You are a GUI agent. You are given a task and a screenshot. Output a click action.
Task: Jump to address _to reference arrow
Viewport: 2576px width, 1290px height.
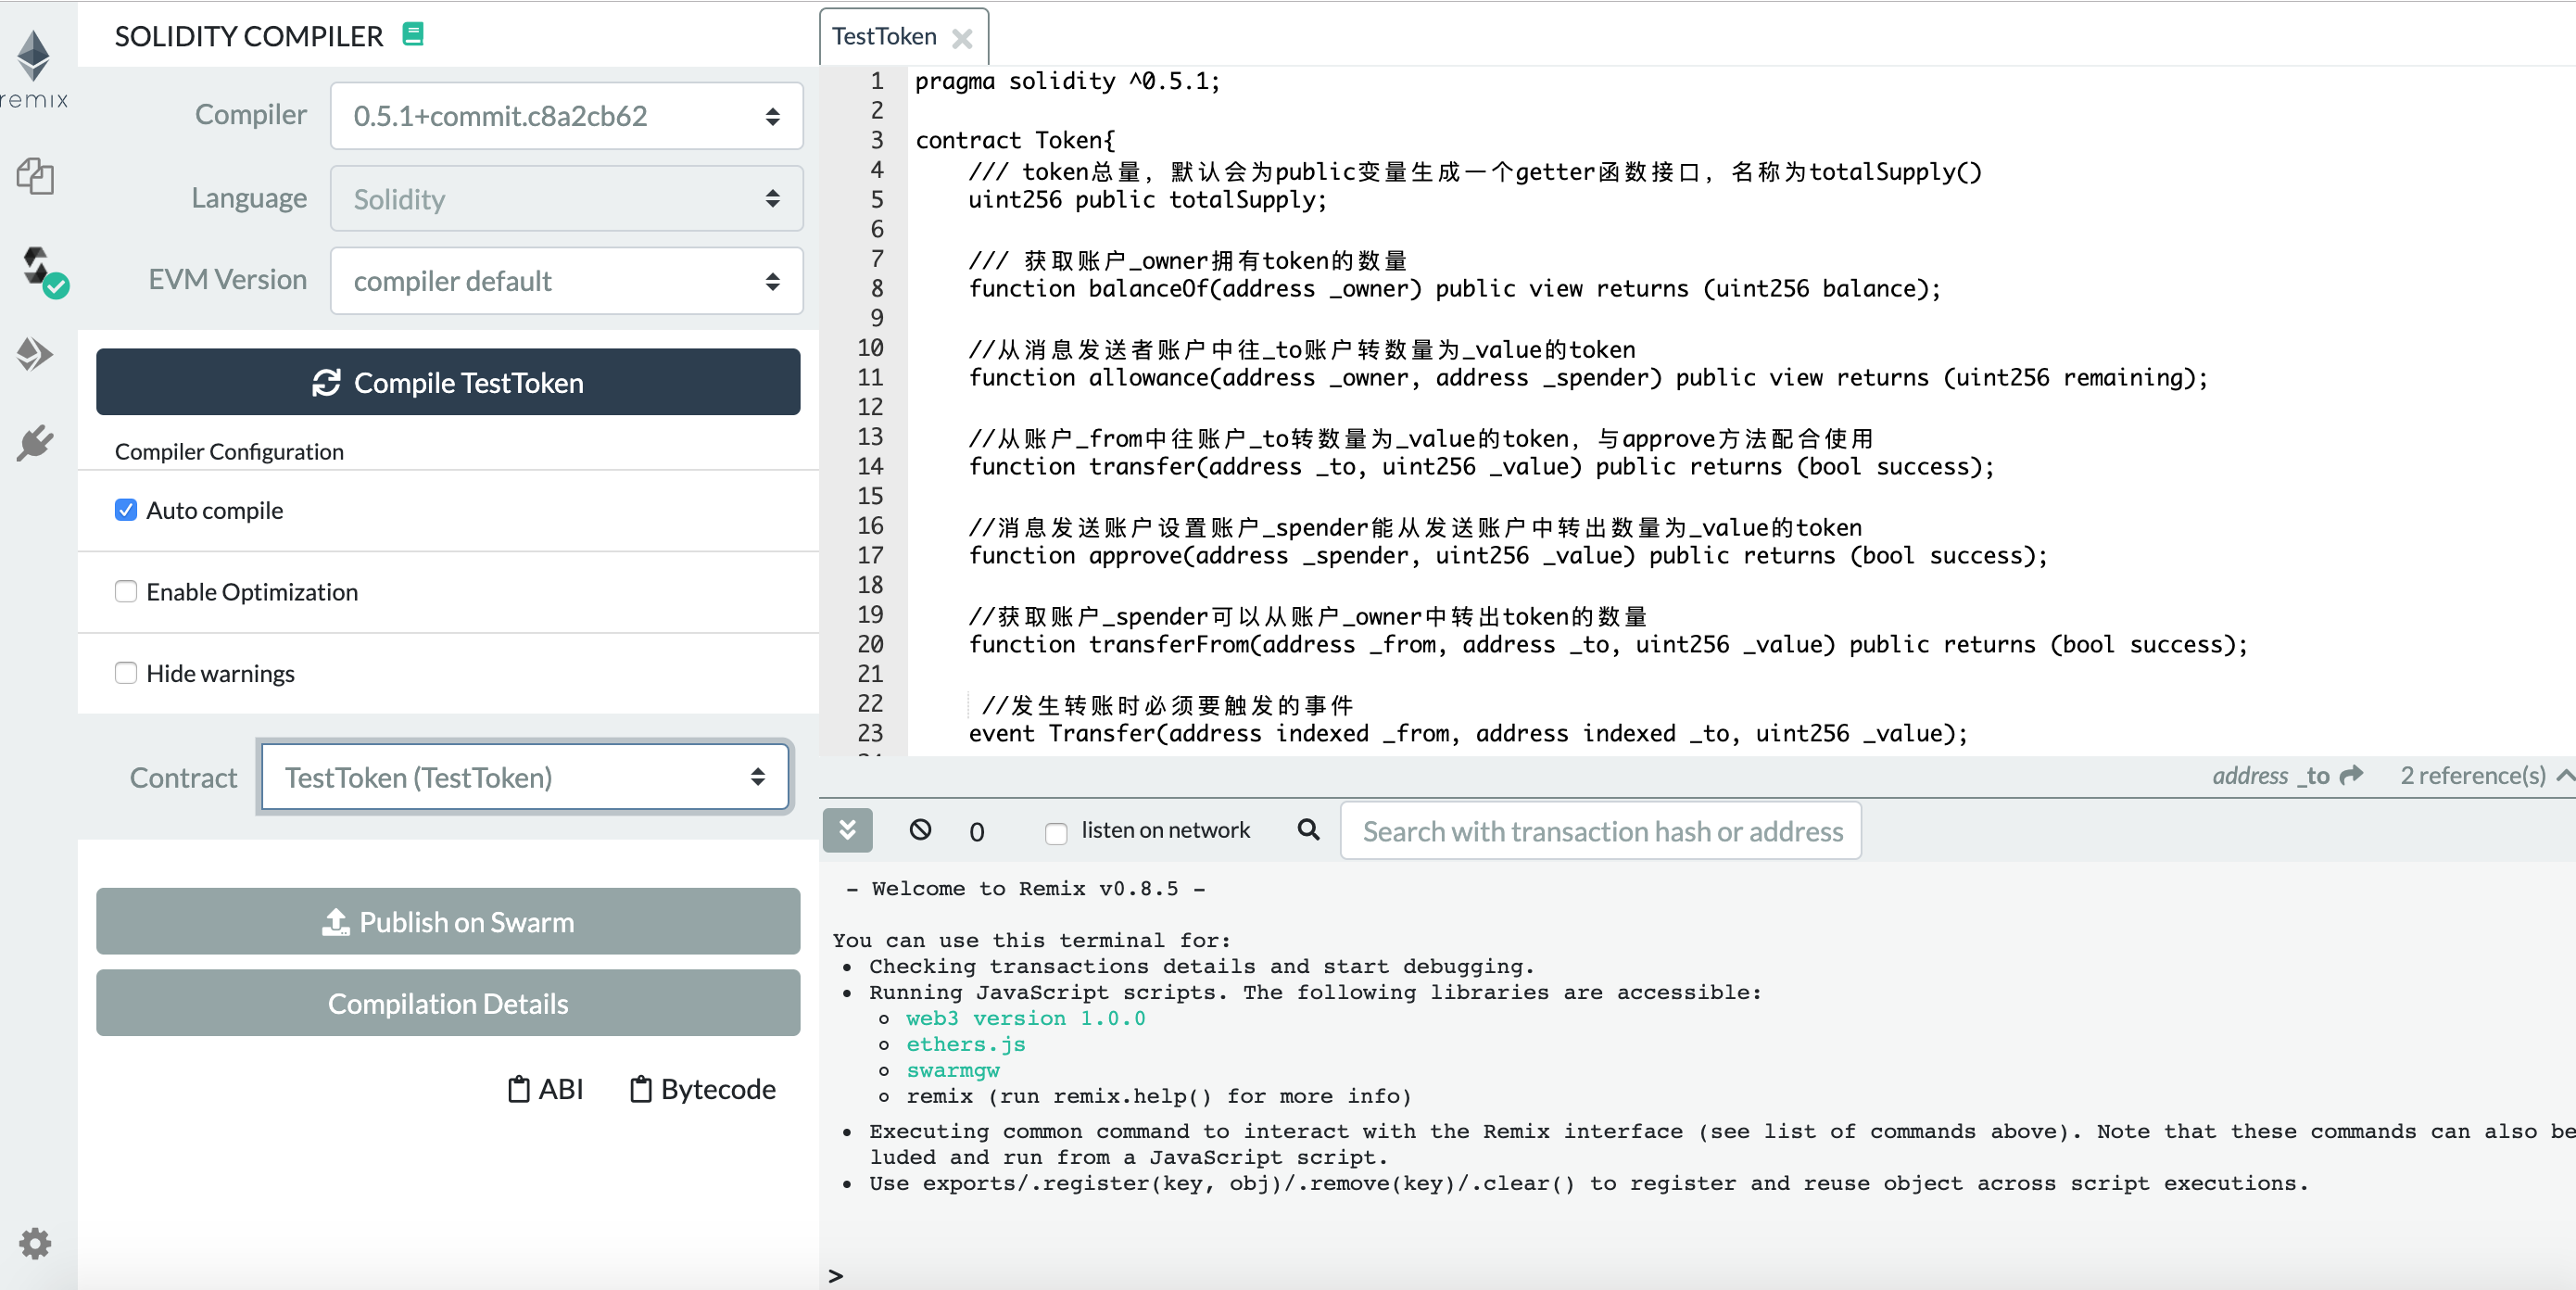[x=2352, y=775]
